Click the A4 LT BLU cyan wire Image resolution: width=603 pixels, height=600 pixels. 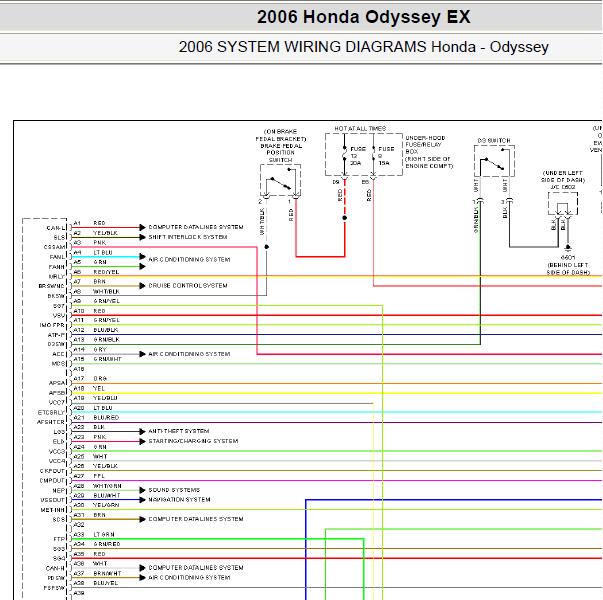click(x=106, y=257)
